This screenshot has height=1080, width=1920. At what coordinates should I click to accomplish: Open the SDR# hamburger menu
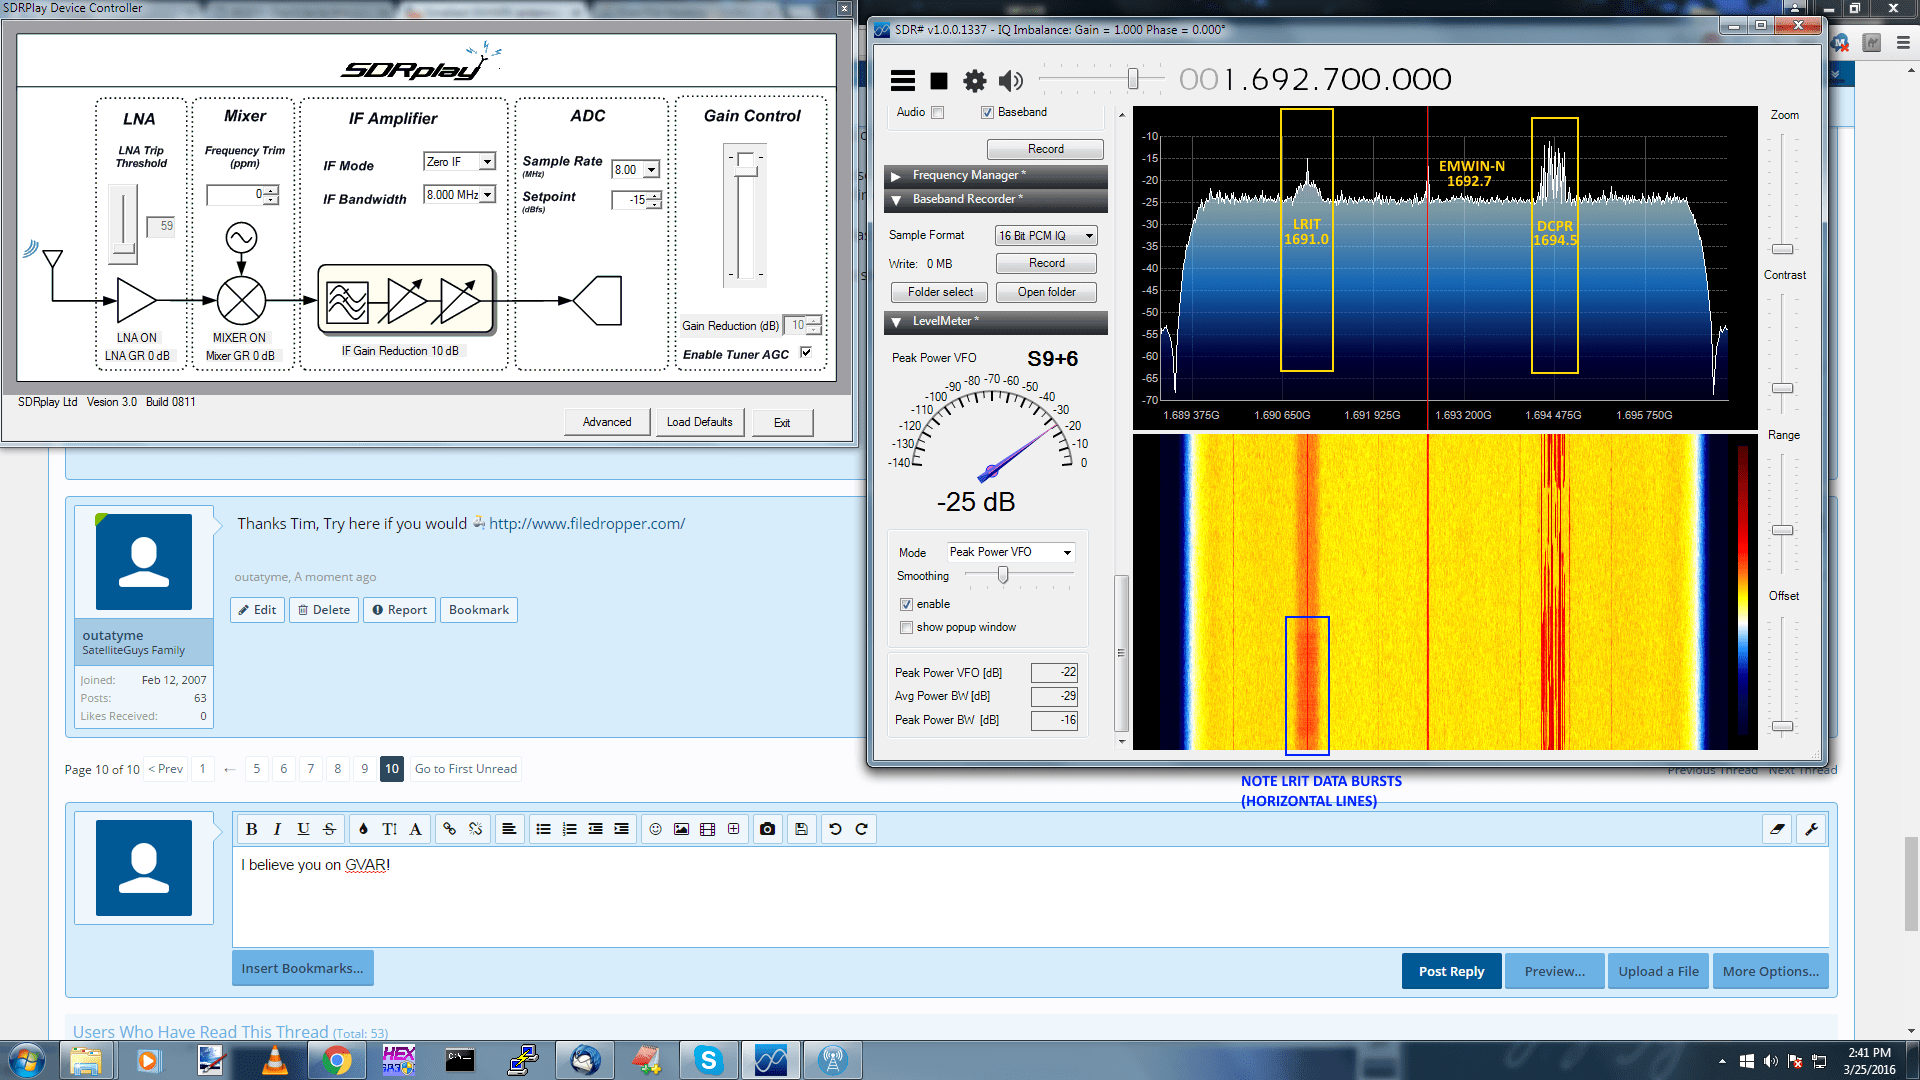[x=903, y=80]
